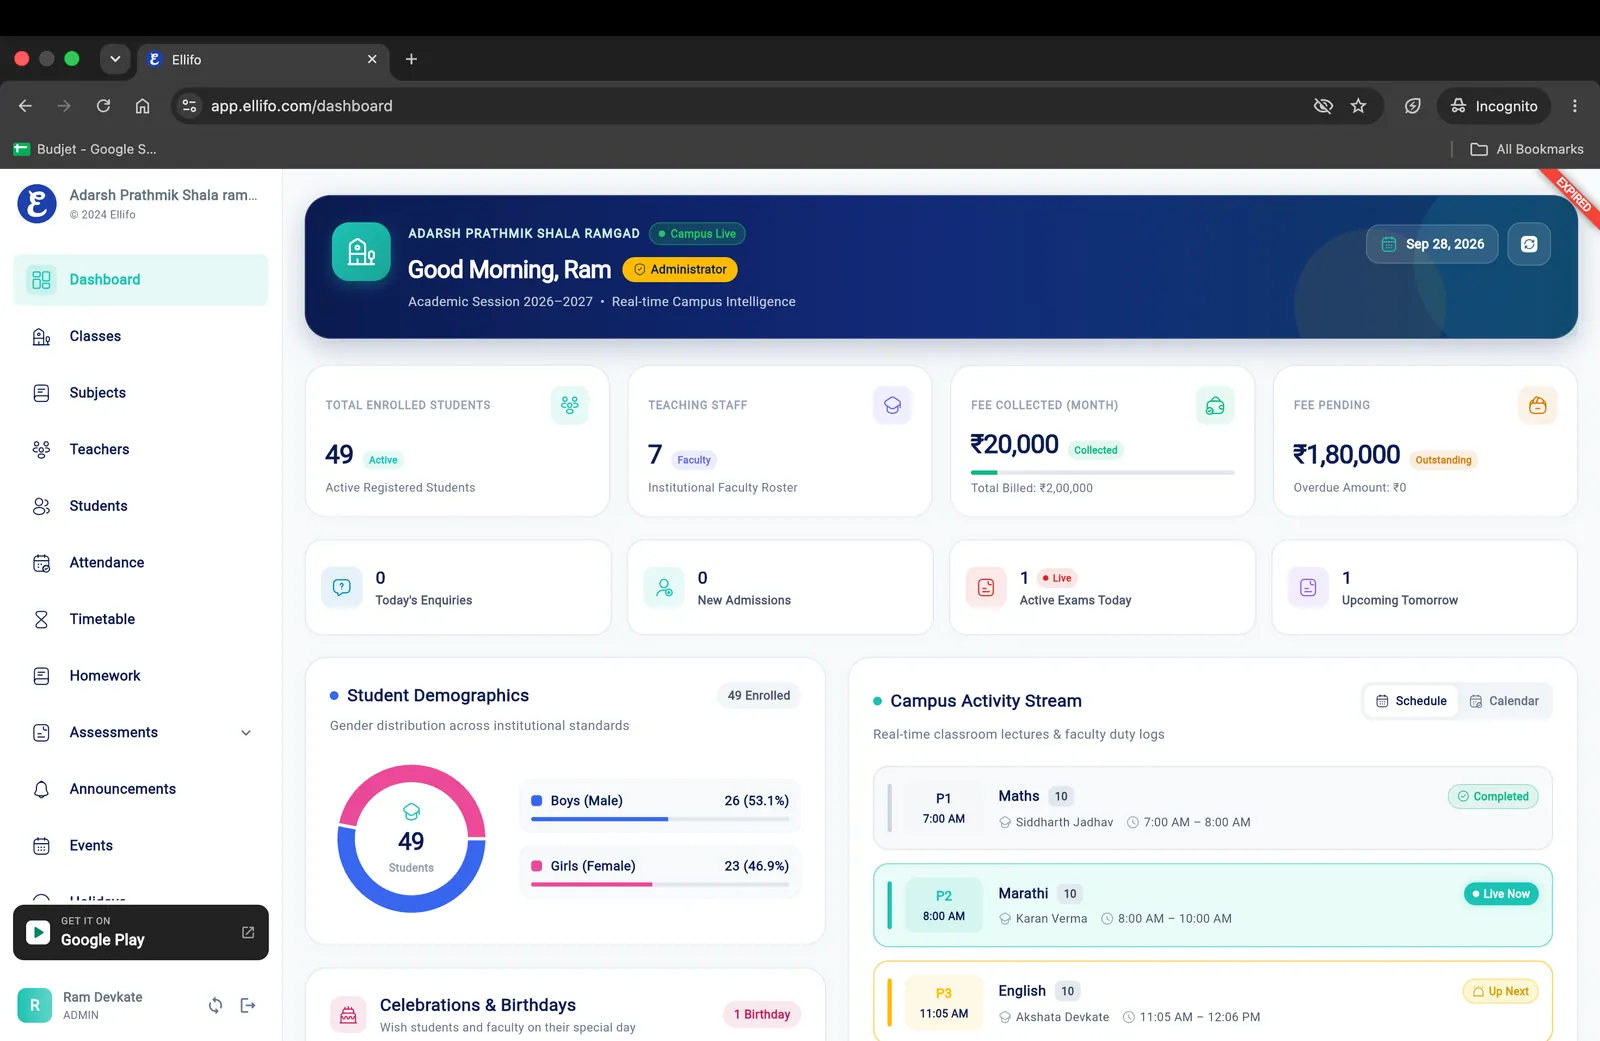Click the student demographics donut chart
This screenshot has height=1041, width=1600.
pos(411,839)
